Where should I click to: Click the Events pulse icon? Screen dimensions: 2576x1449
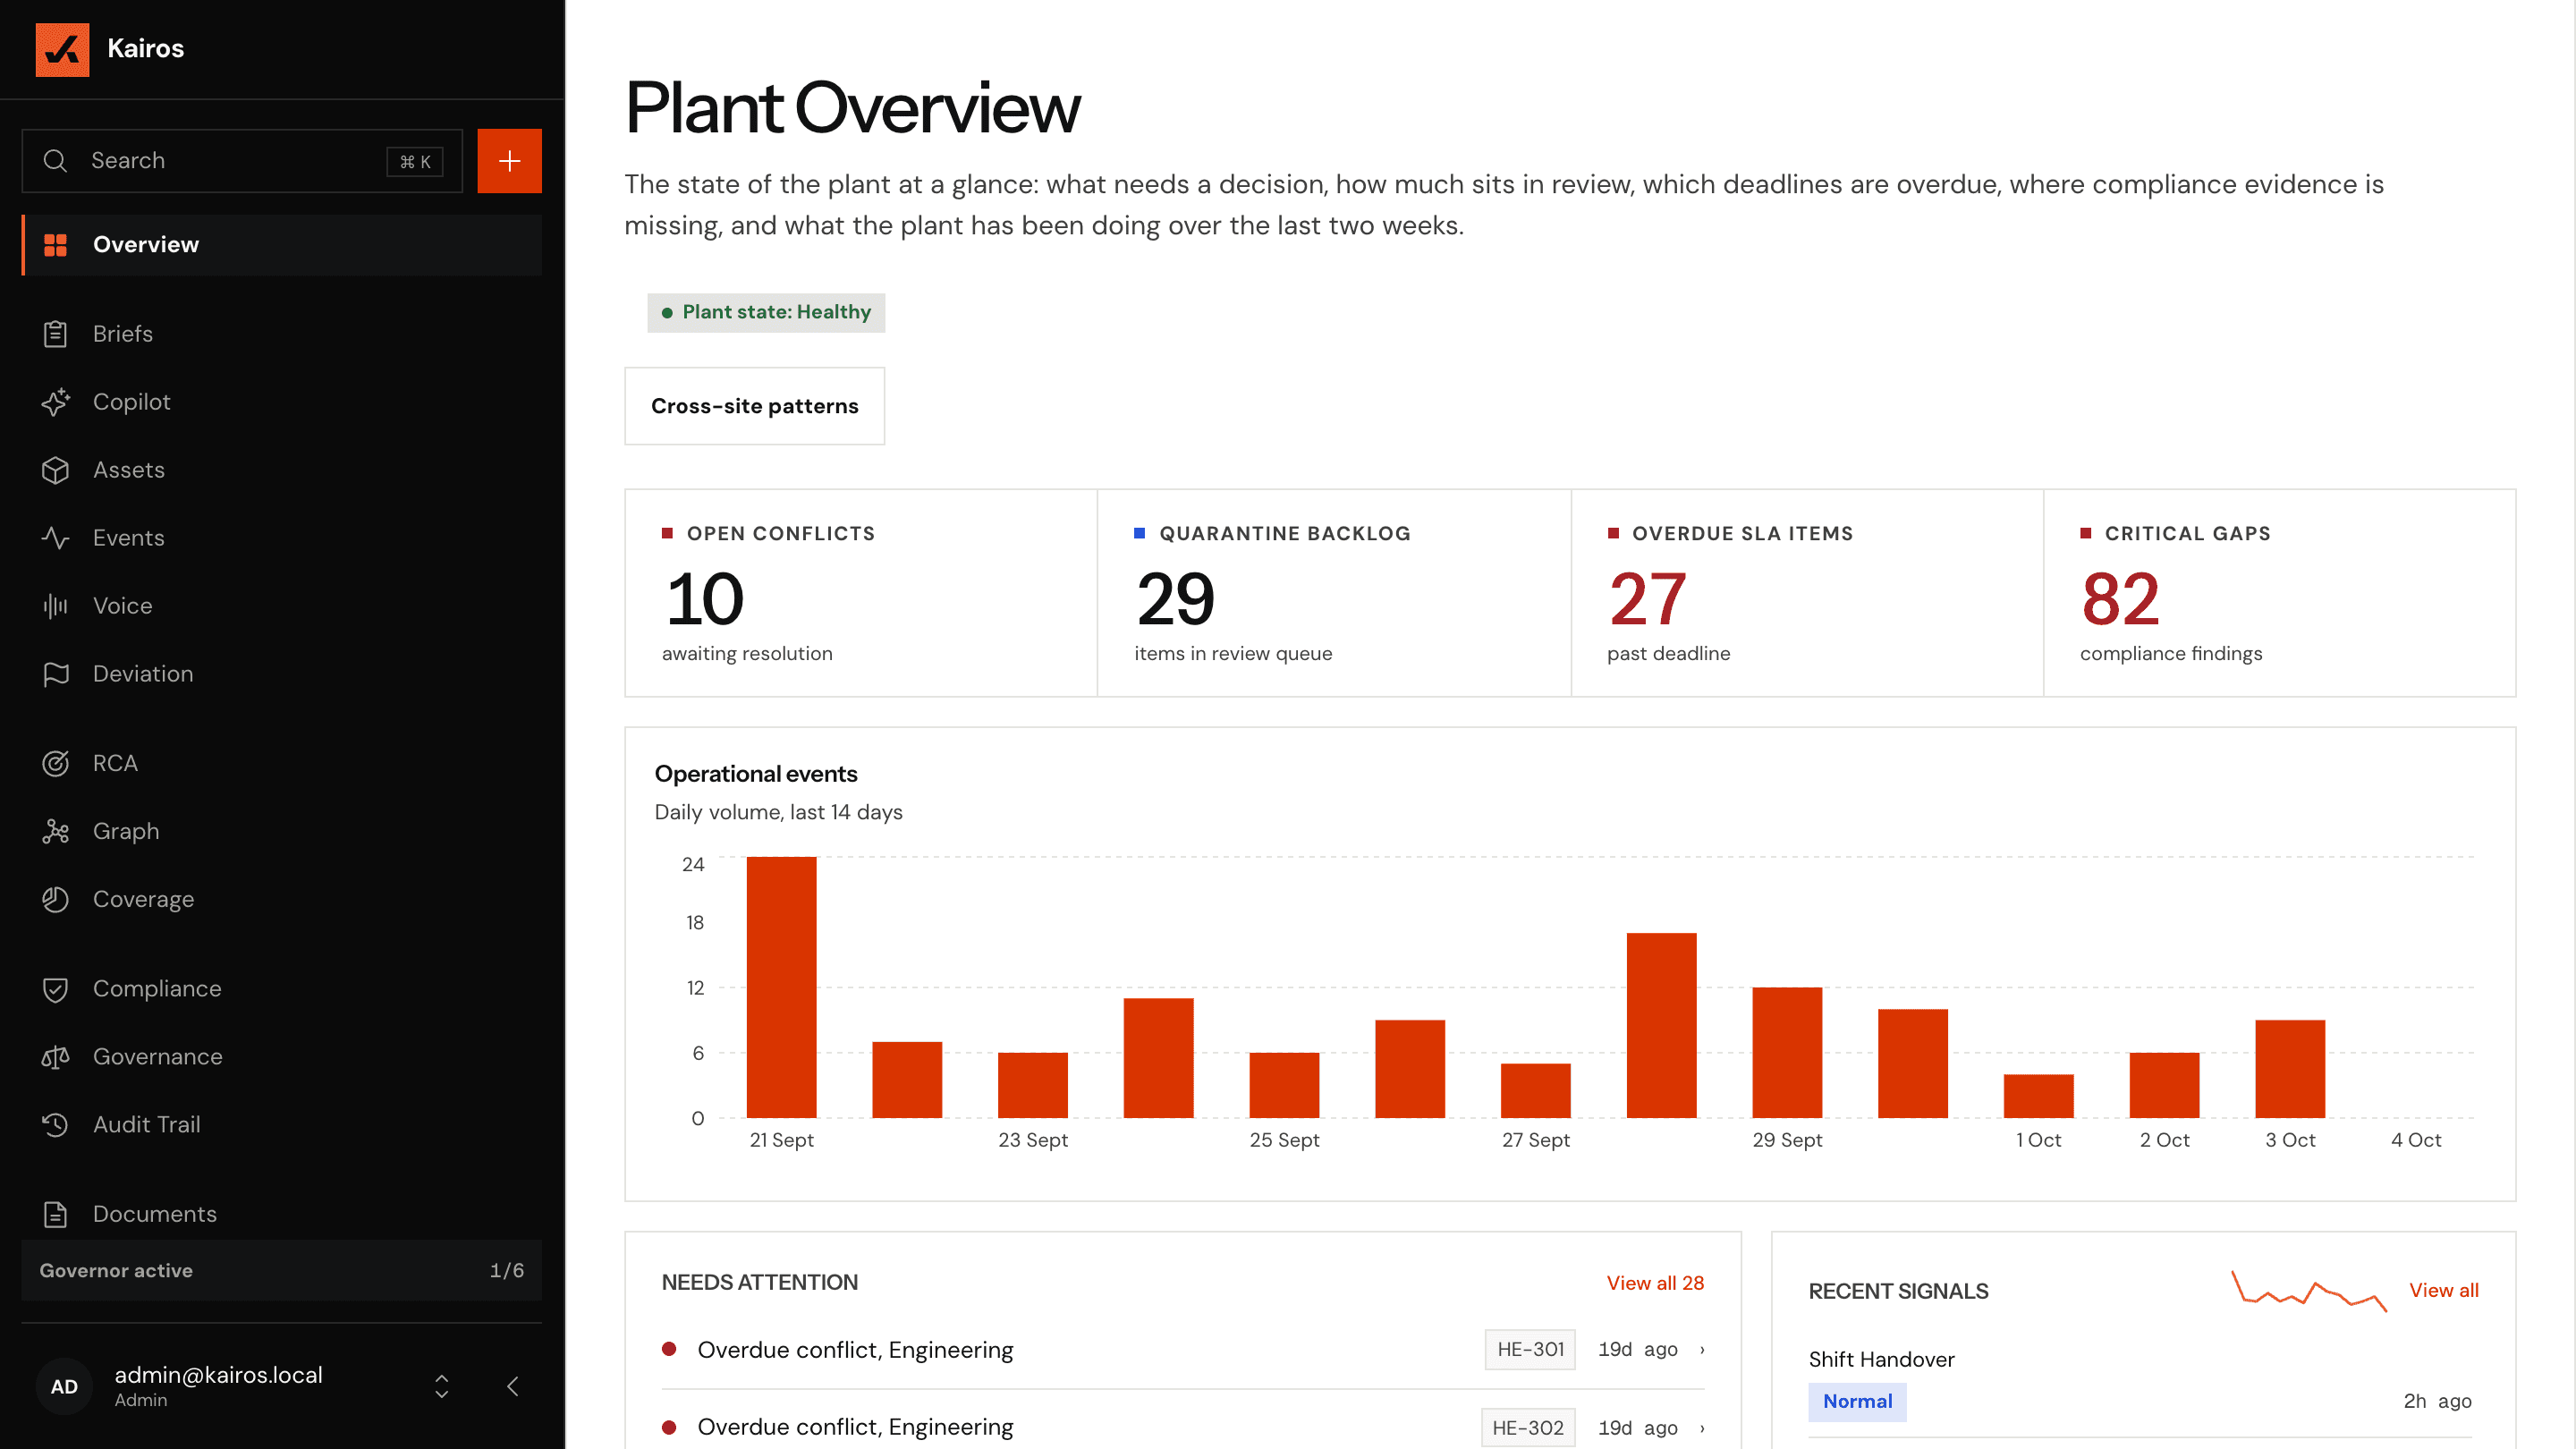(56, 538)
